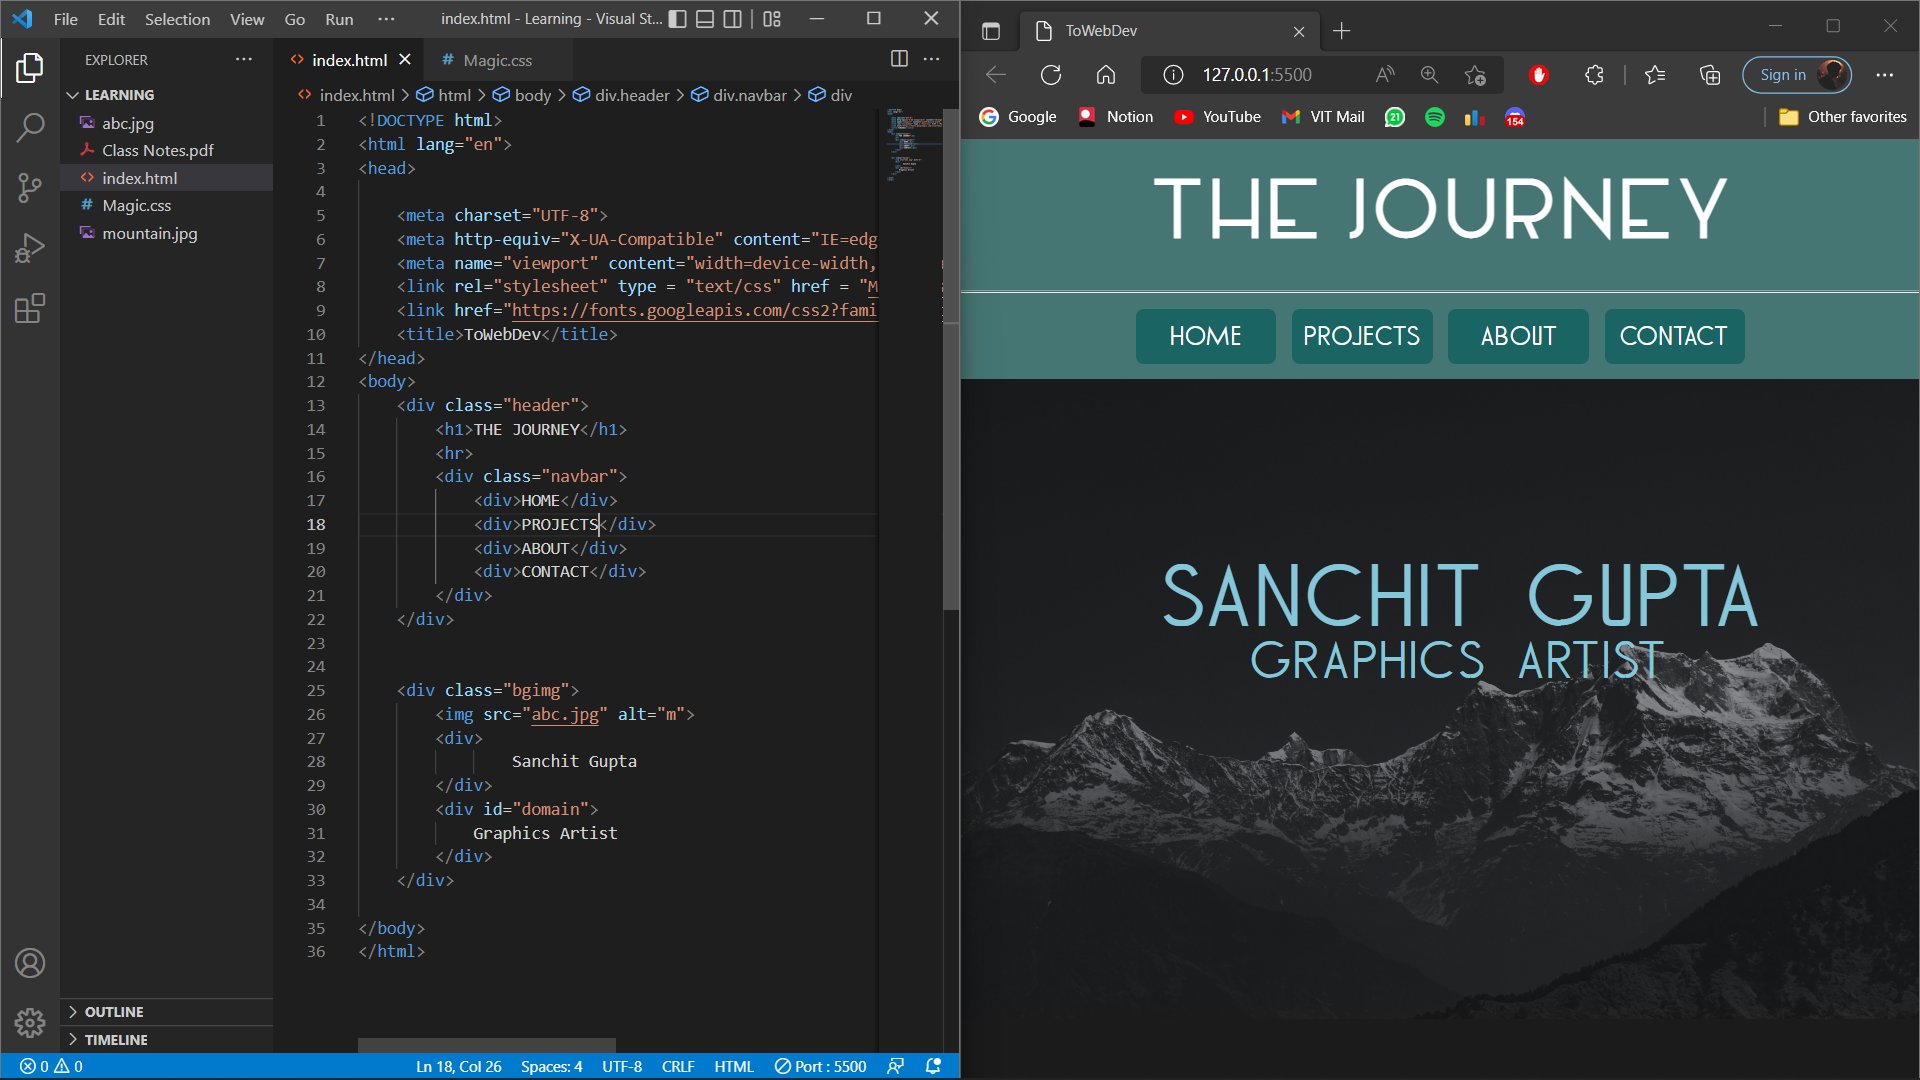Toggle Primary Side Bar layout icon
1920x1080 pixels.
pos(678,19)
